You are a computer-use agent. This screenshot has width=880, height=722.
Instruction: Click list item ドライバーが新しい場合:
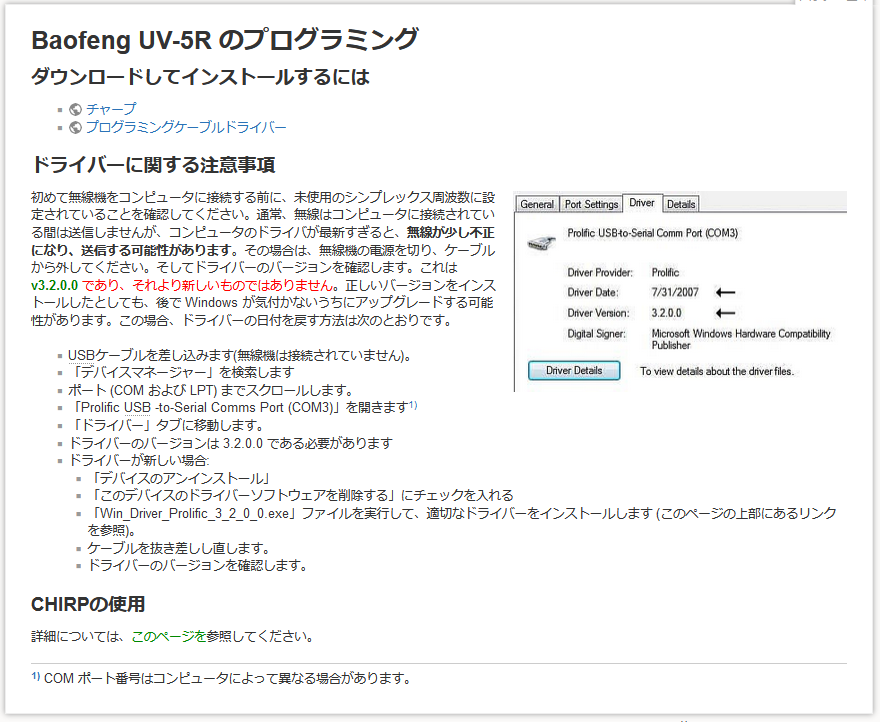(139, 460)
